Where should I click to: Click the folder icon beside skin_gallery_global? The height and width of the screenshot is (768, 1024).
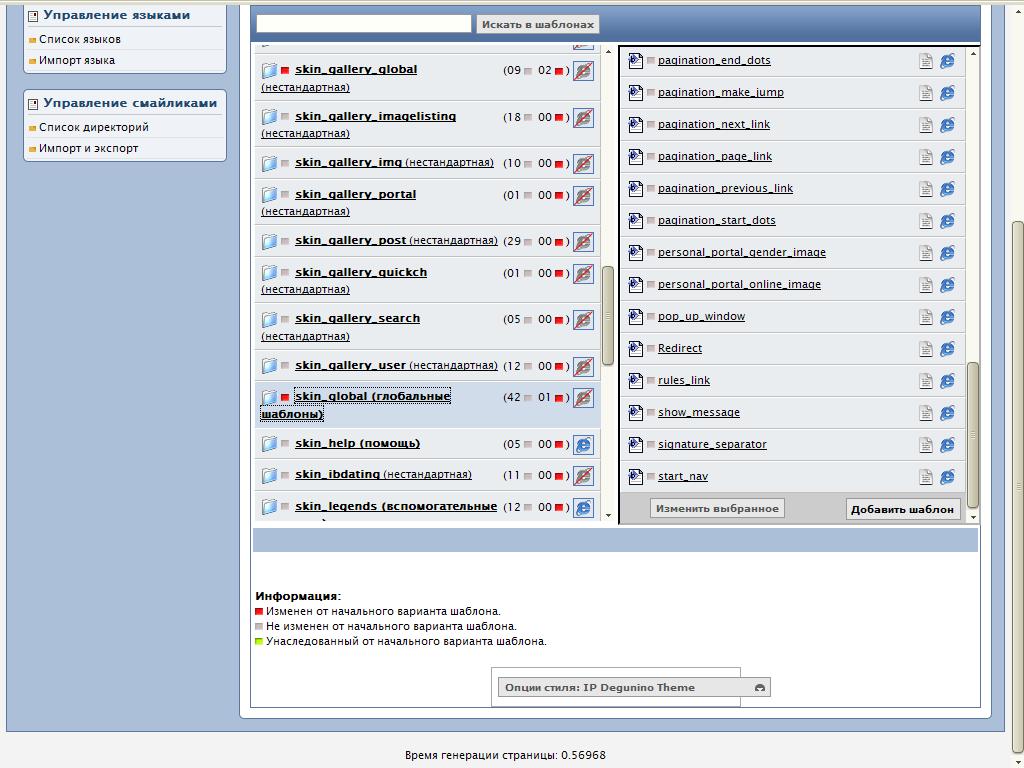(269, 70)
